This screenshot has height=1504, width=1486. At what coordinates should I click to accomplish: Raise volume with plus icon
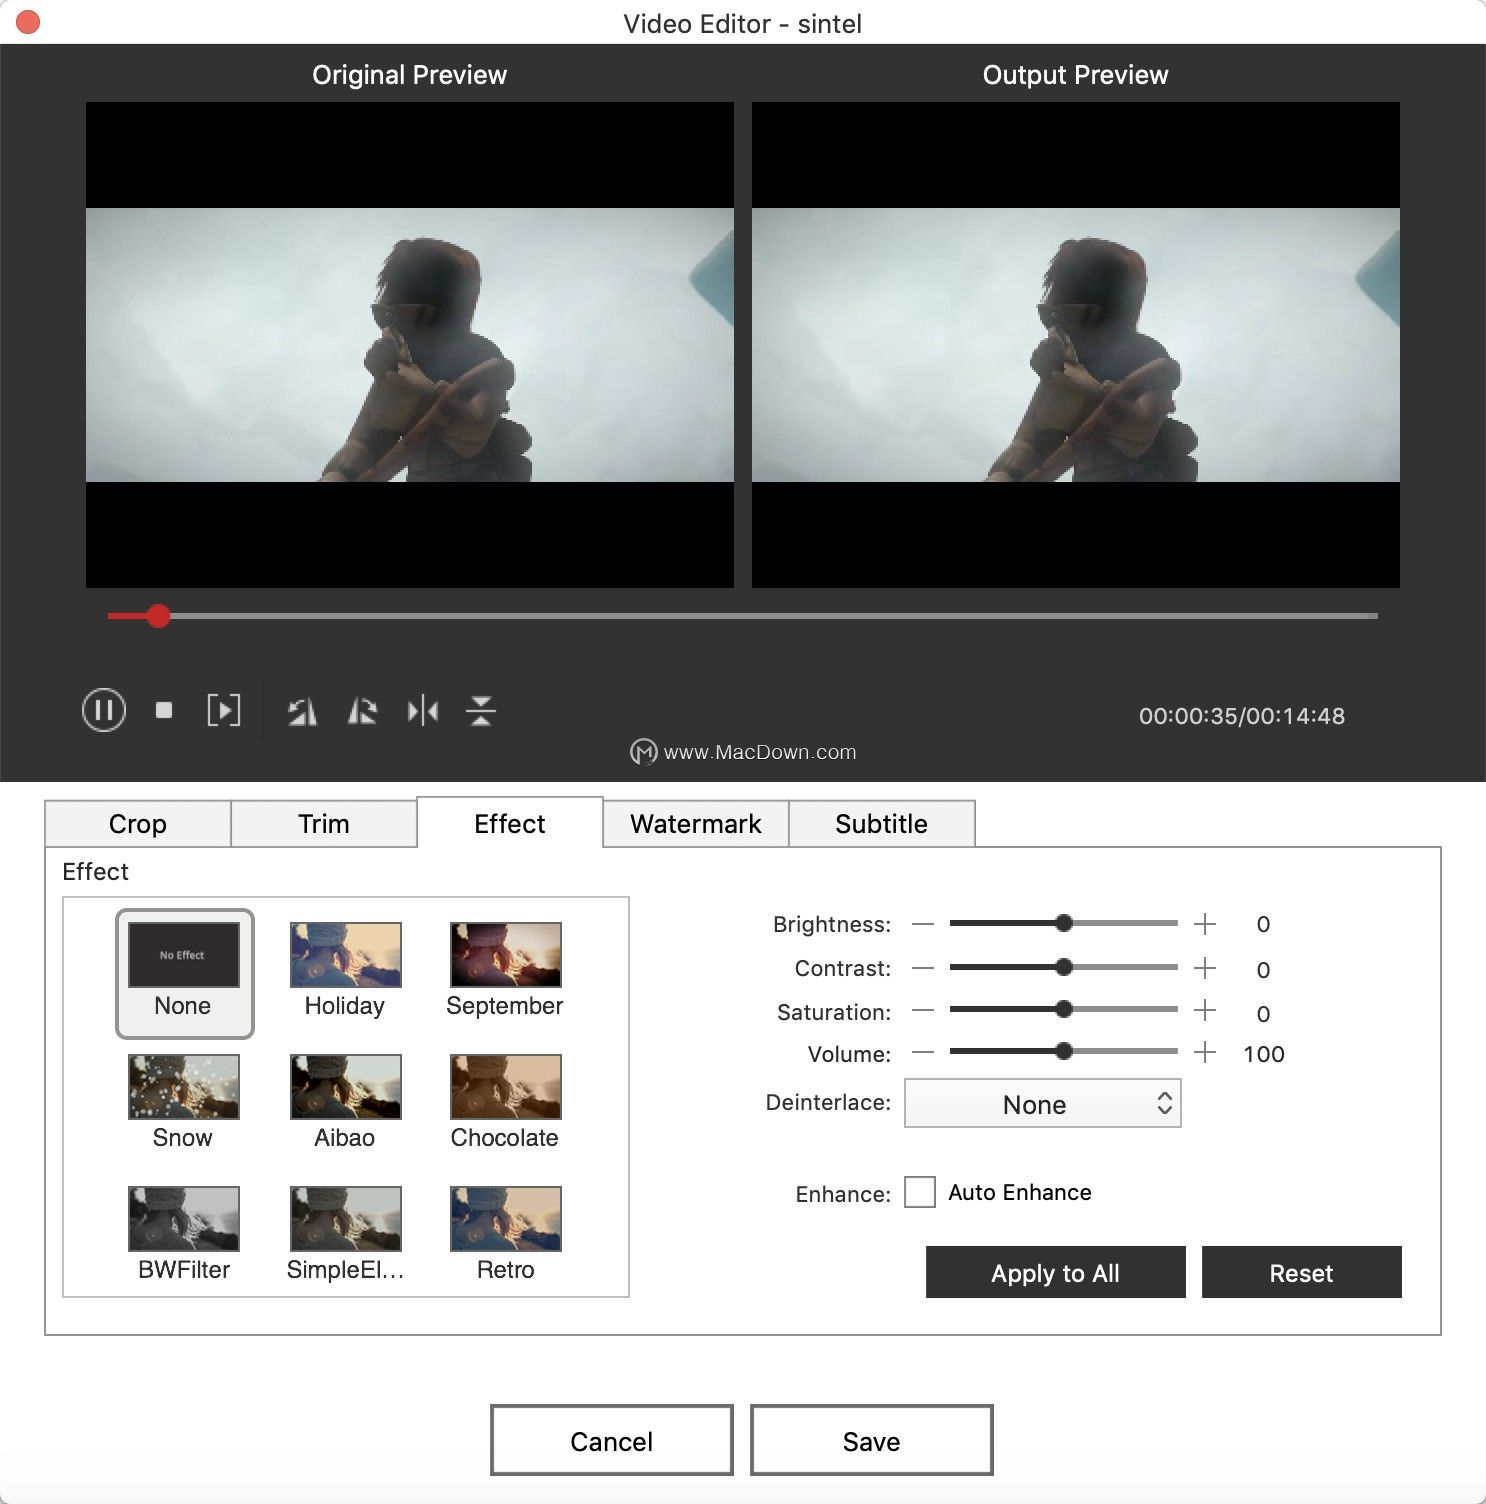tap(1205, 1052)
